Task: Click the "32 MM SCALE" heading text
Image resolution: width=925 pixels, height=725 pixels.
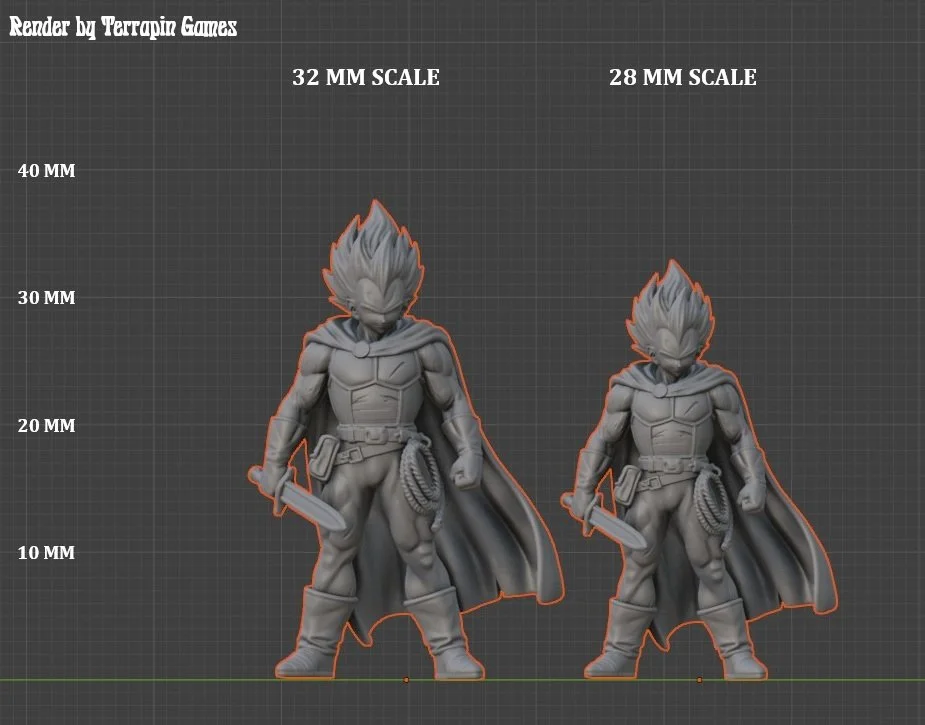Action: click(x=366, y=77)
